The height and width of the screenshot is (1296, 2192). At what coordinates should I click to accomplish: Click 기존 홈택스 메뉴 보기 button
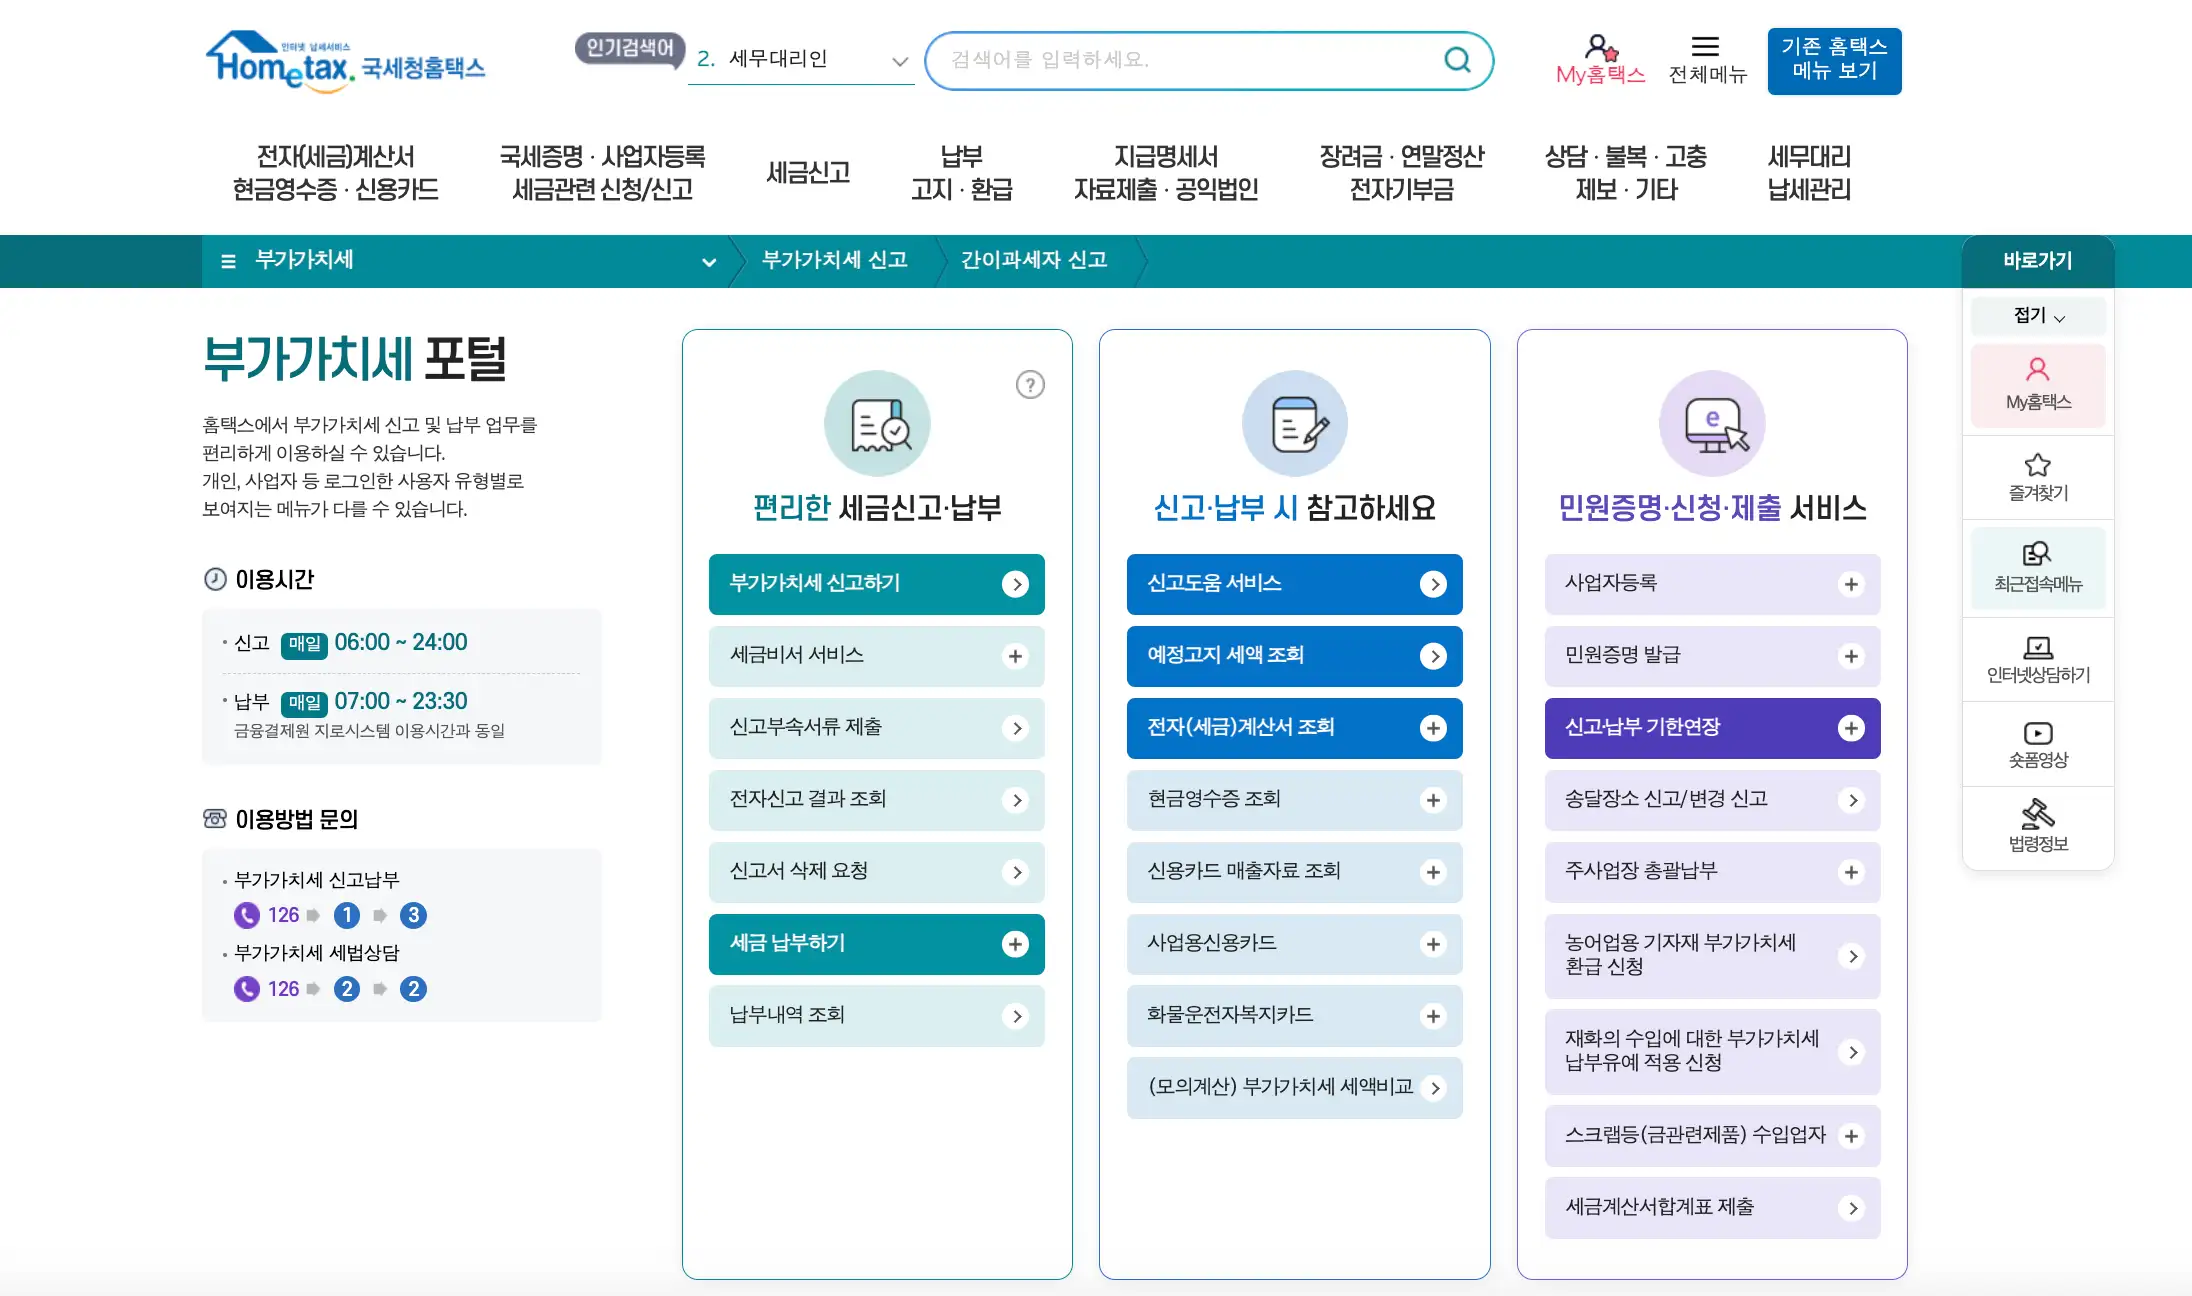point(1834,61)
